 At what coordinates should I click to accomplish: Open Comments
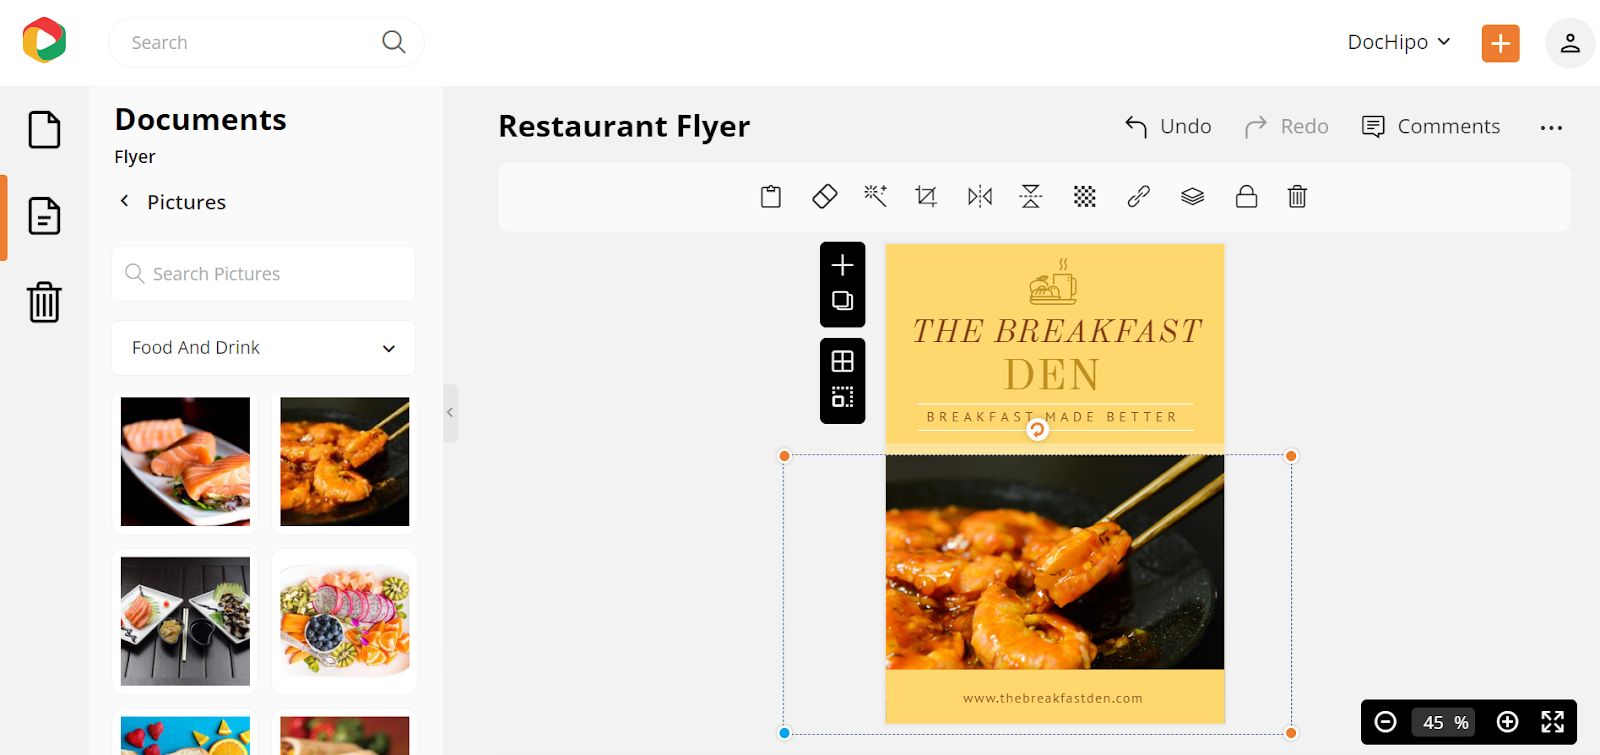click(1431, 127)
